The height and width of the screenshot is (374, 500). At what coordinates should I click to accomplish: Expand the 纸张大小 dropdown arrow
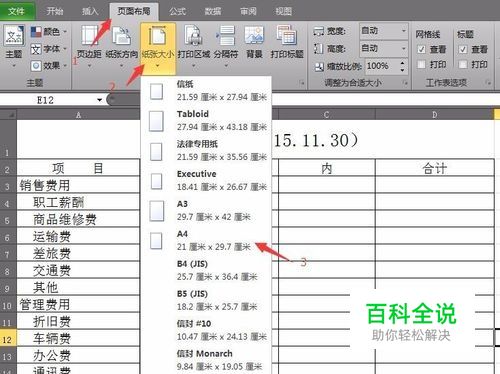(157, 66)
